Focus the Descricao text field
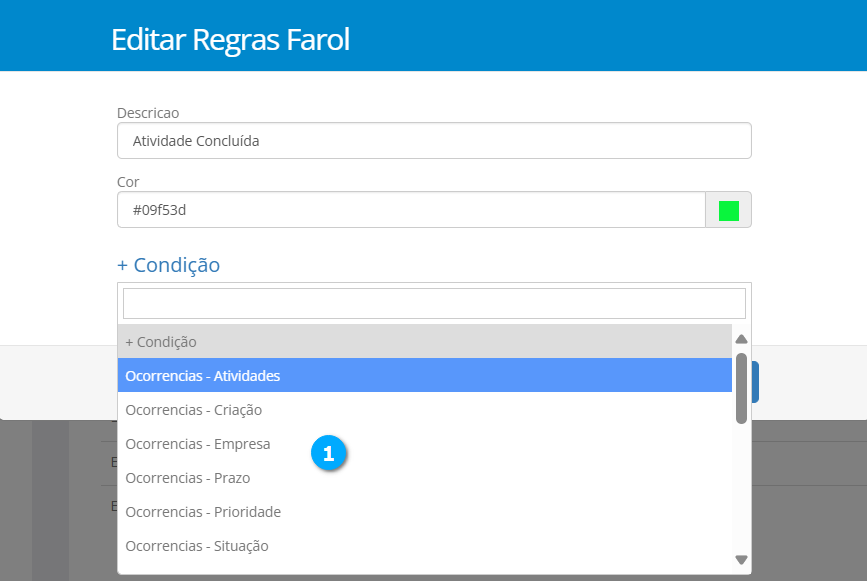The width and height of the screenshot is (867, 581). tap(434, 141)
